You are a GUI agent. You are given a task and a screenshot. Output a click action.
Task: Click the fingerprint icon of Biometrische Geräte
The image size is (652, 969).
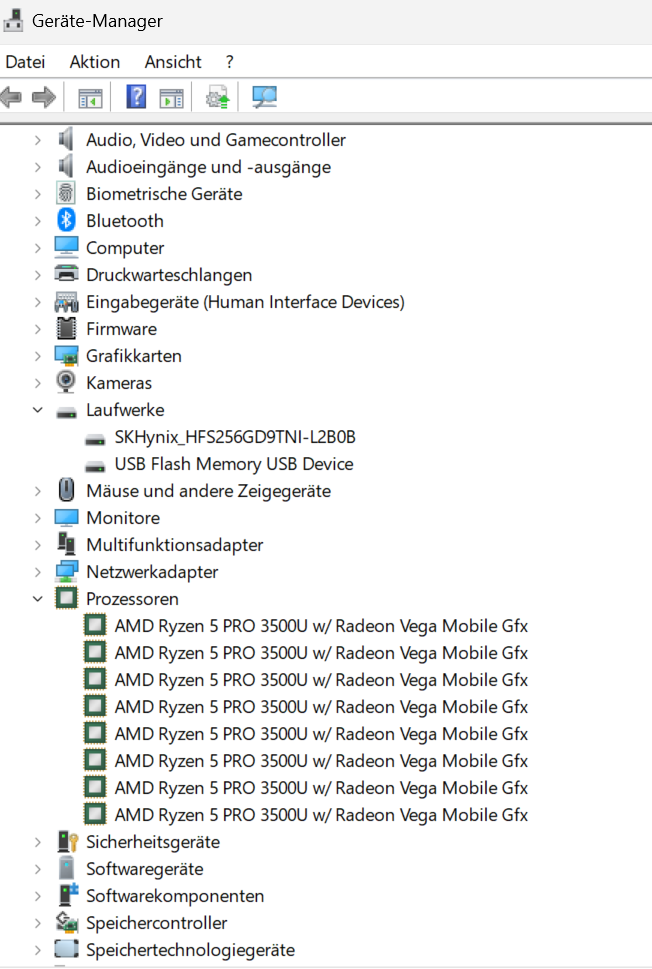point(66,193)
